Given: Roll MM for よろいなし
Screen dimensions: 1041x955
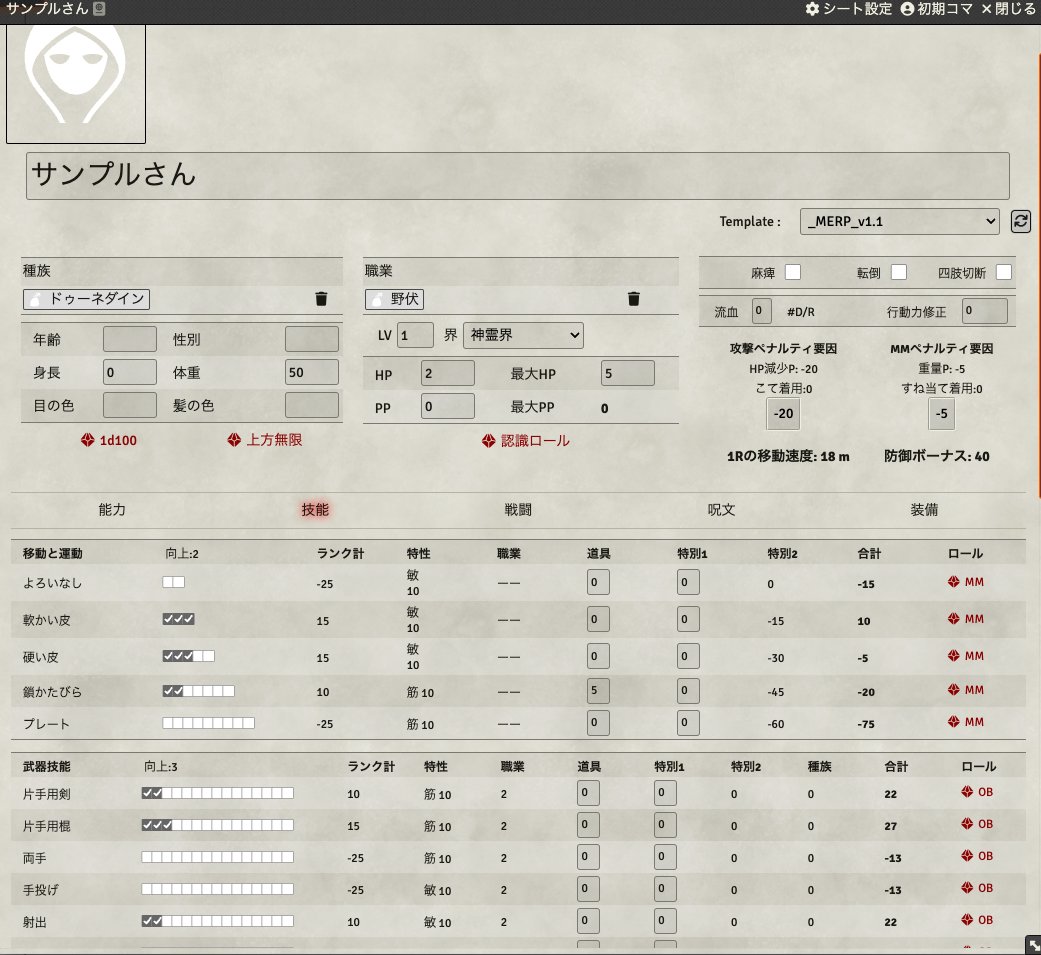Looking at the screenshot, I should coord(965,582).
